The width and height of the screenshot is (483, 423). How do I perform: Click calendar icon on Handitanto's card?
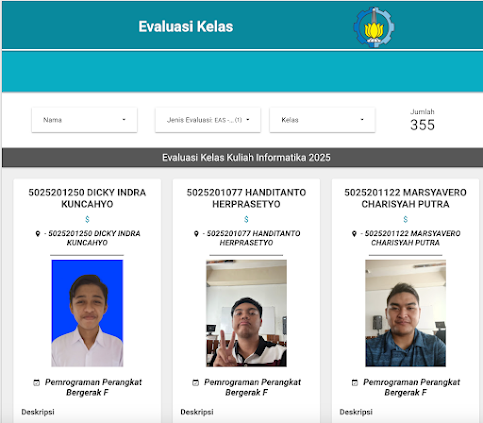pyautogui.click(x=196, y=383)
